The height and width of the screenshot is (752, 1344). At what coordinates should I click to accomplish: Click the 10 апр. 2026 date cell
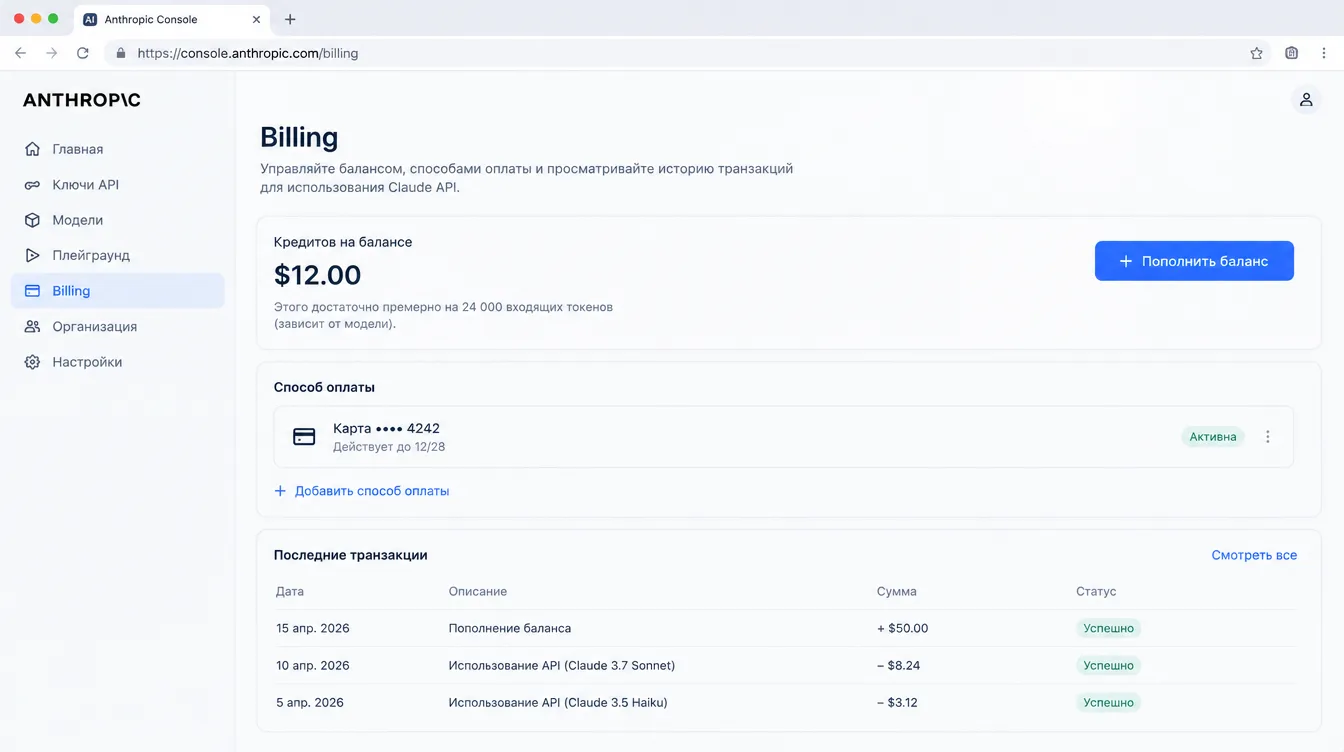(313, 666)
